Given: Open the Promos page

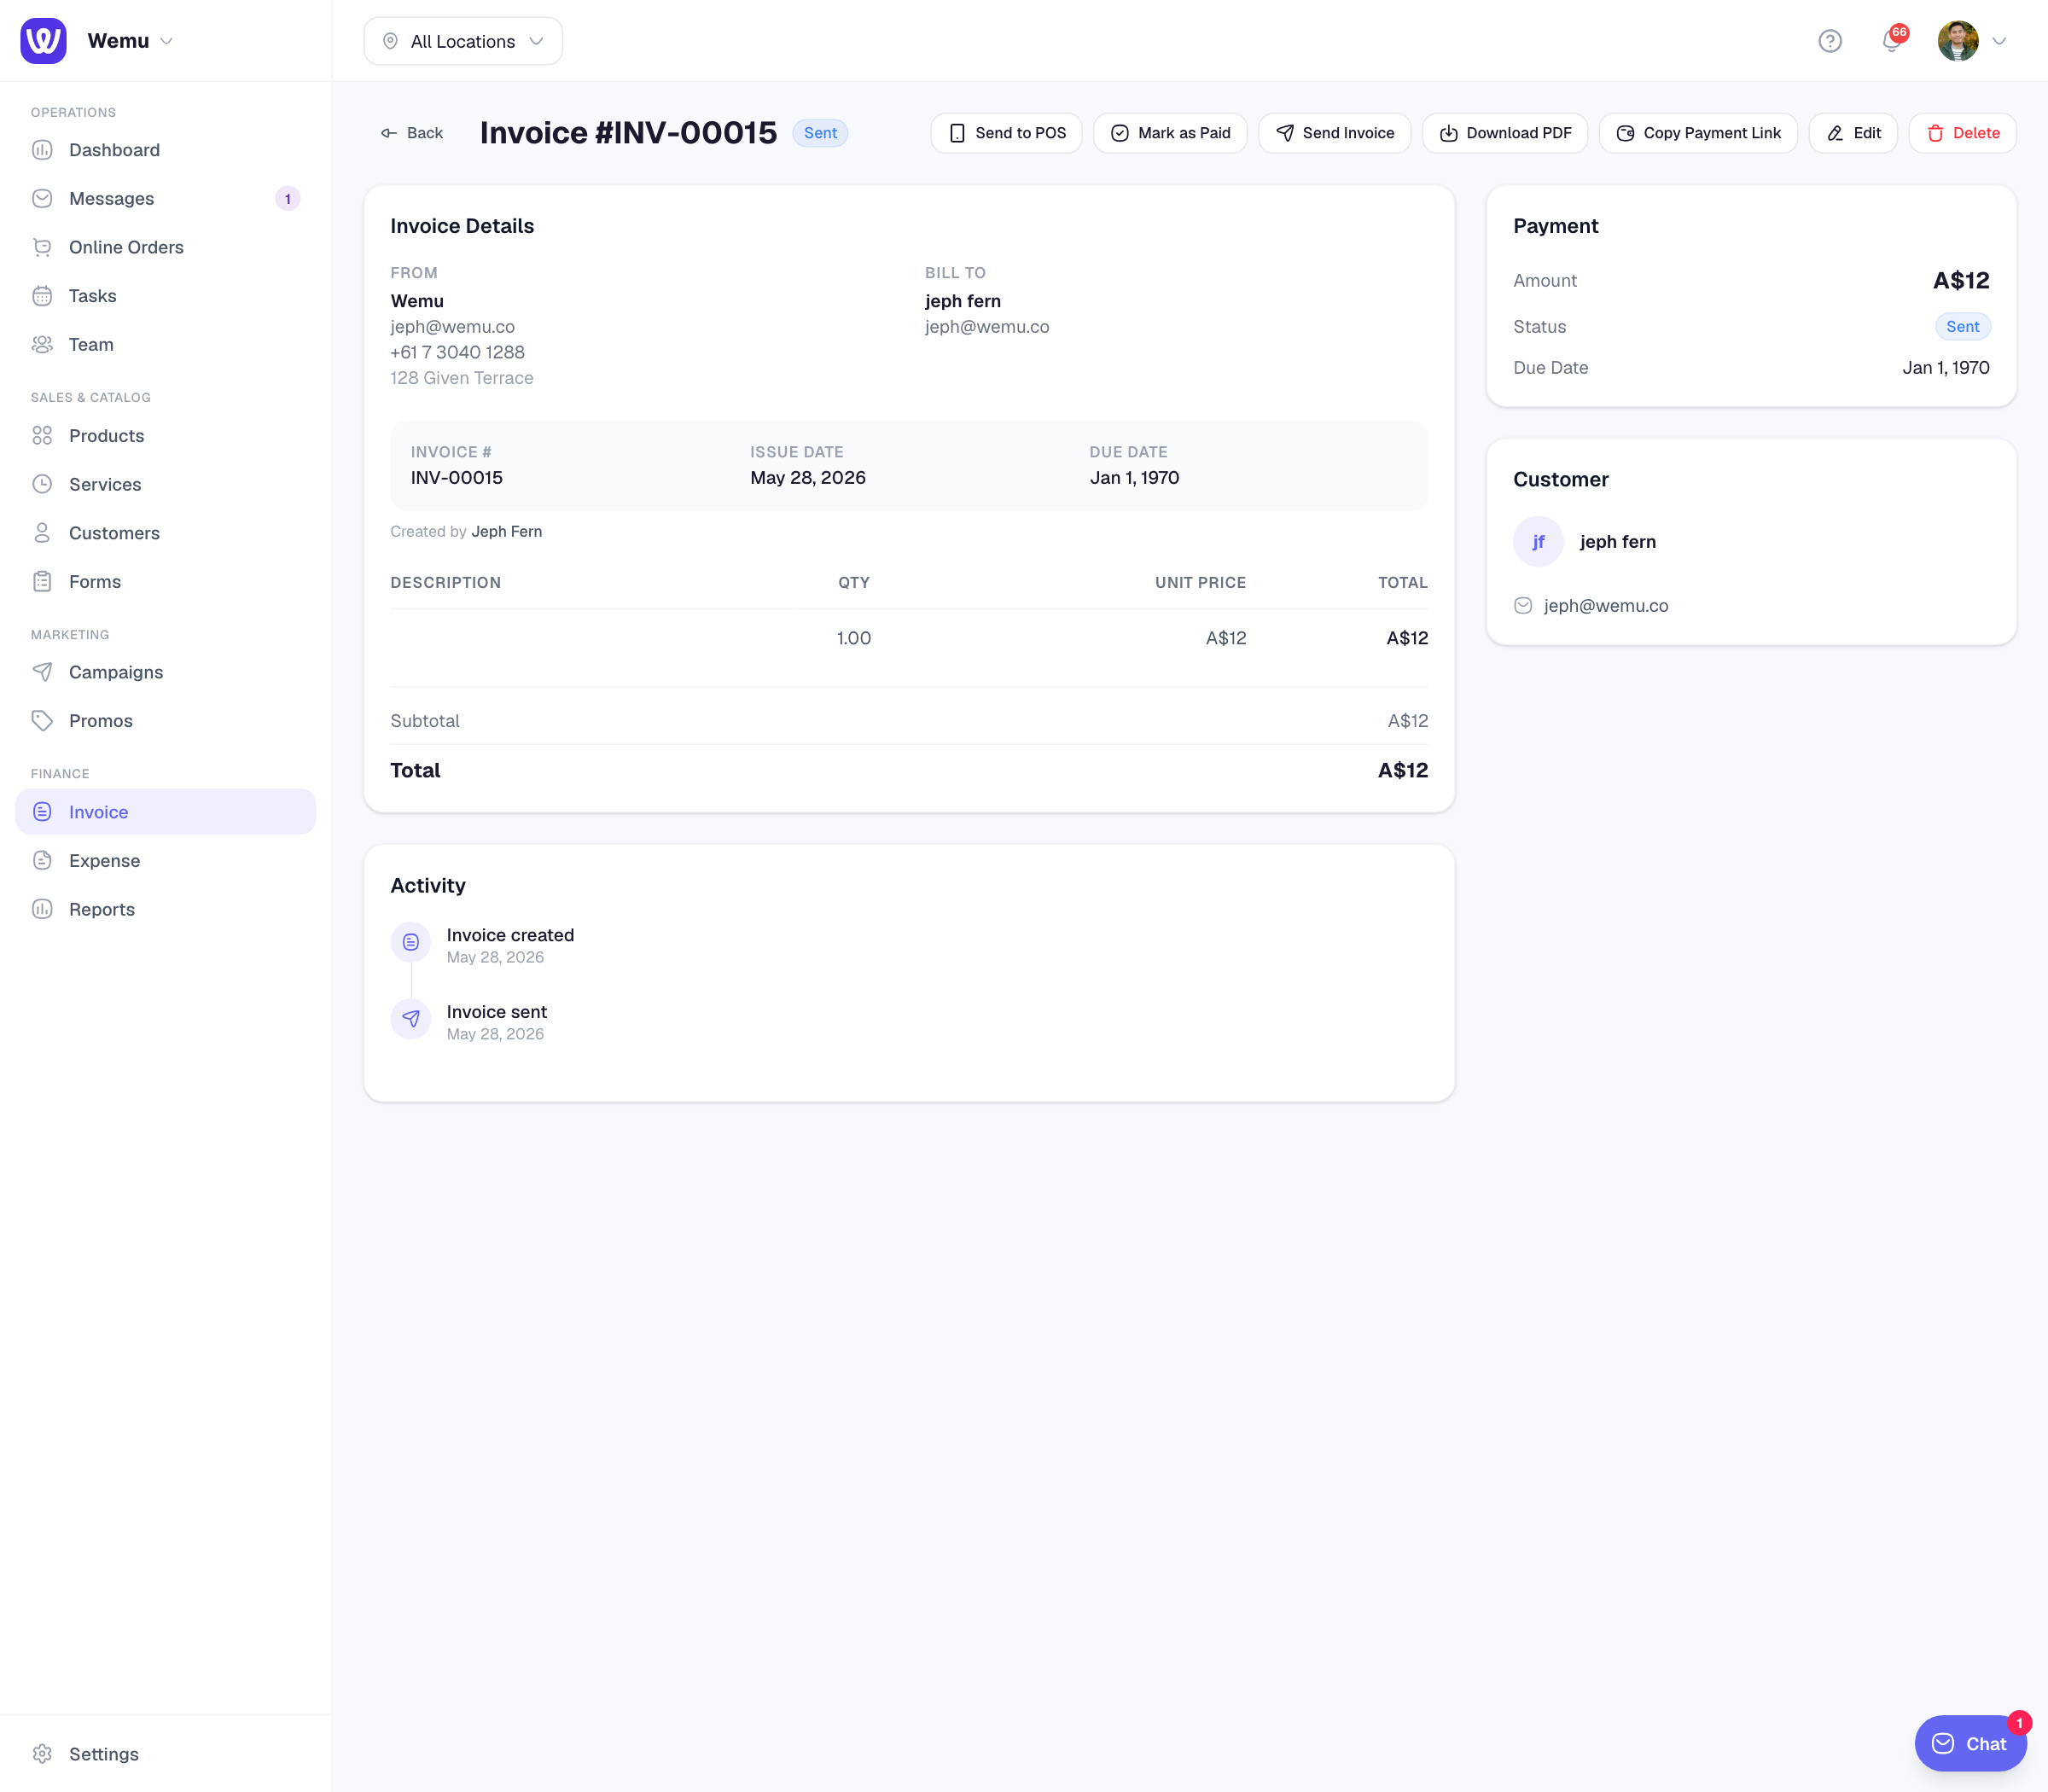Looking at the screenshot, I should tap(165, 721).
